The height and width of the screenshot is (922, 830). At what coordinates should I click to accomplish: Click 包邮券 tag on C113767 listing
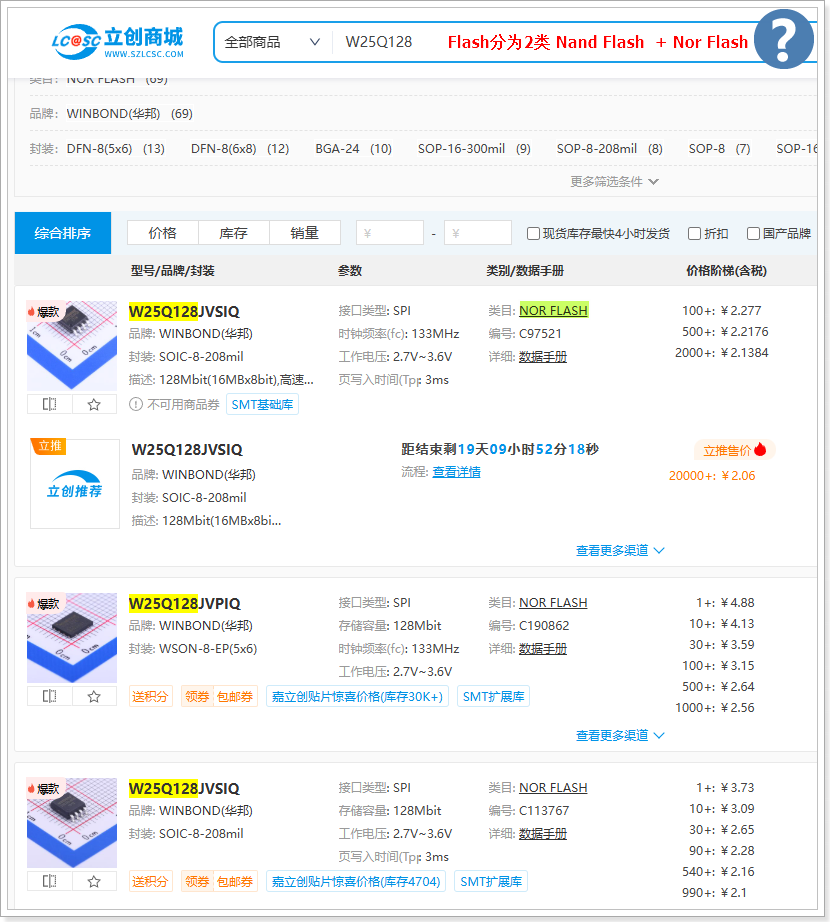coord(235,881)
